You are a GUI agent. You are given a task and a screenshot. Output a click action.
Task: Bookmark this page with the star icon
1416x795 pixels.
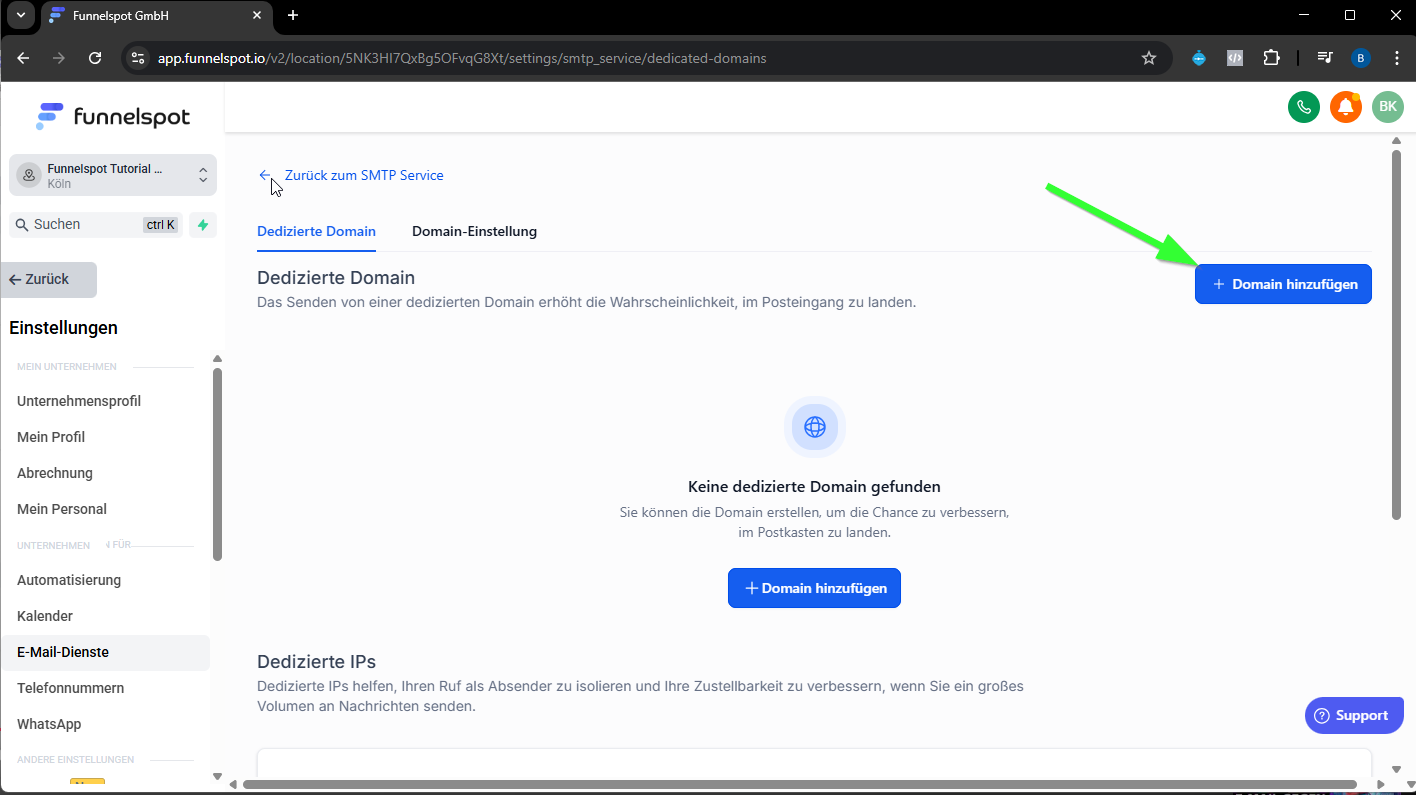point(1149,58)
